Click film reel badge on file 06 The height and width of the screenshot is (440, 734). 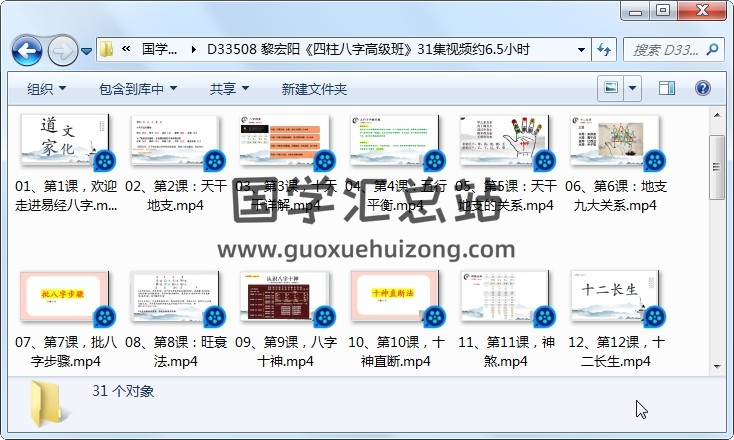coord(654,161)
